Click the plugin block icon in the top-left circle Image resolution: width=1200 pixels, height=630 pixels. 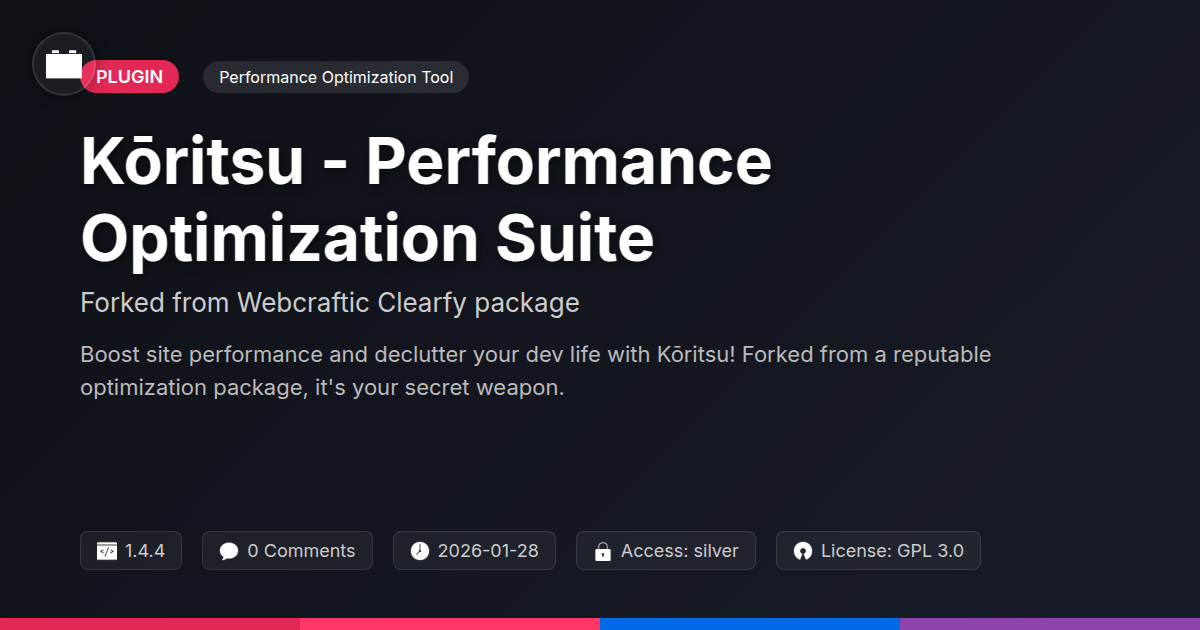click(x=64, y=64)
